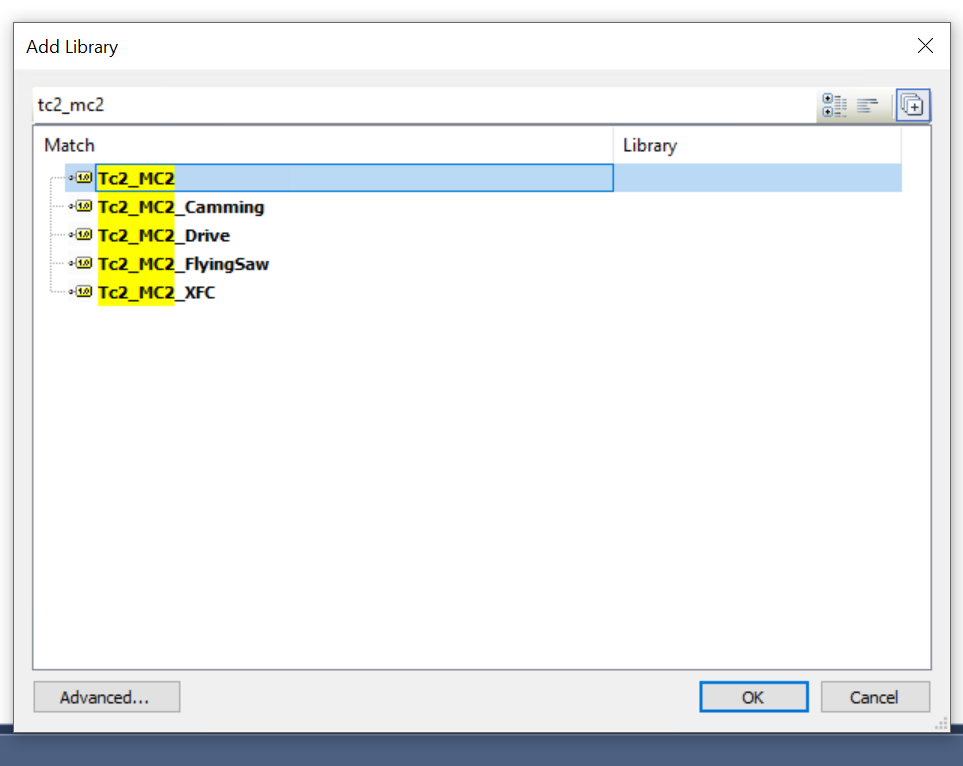The image size is (963, 766).
Task: Click the categorized view icon in search bar
Action: [835, 106]
